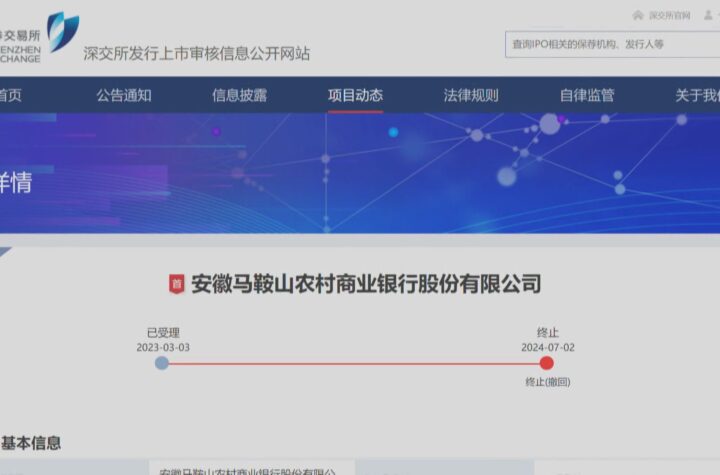Viewport: 720px width, 475px height.
Task: Open the 法律规则 menu item
Action: 471,96
